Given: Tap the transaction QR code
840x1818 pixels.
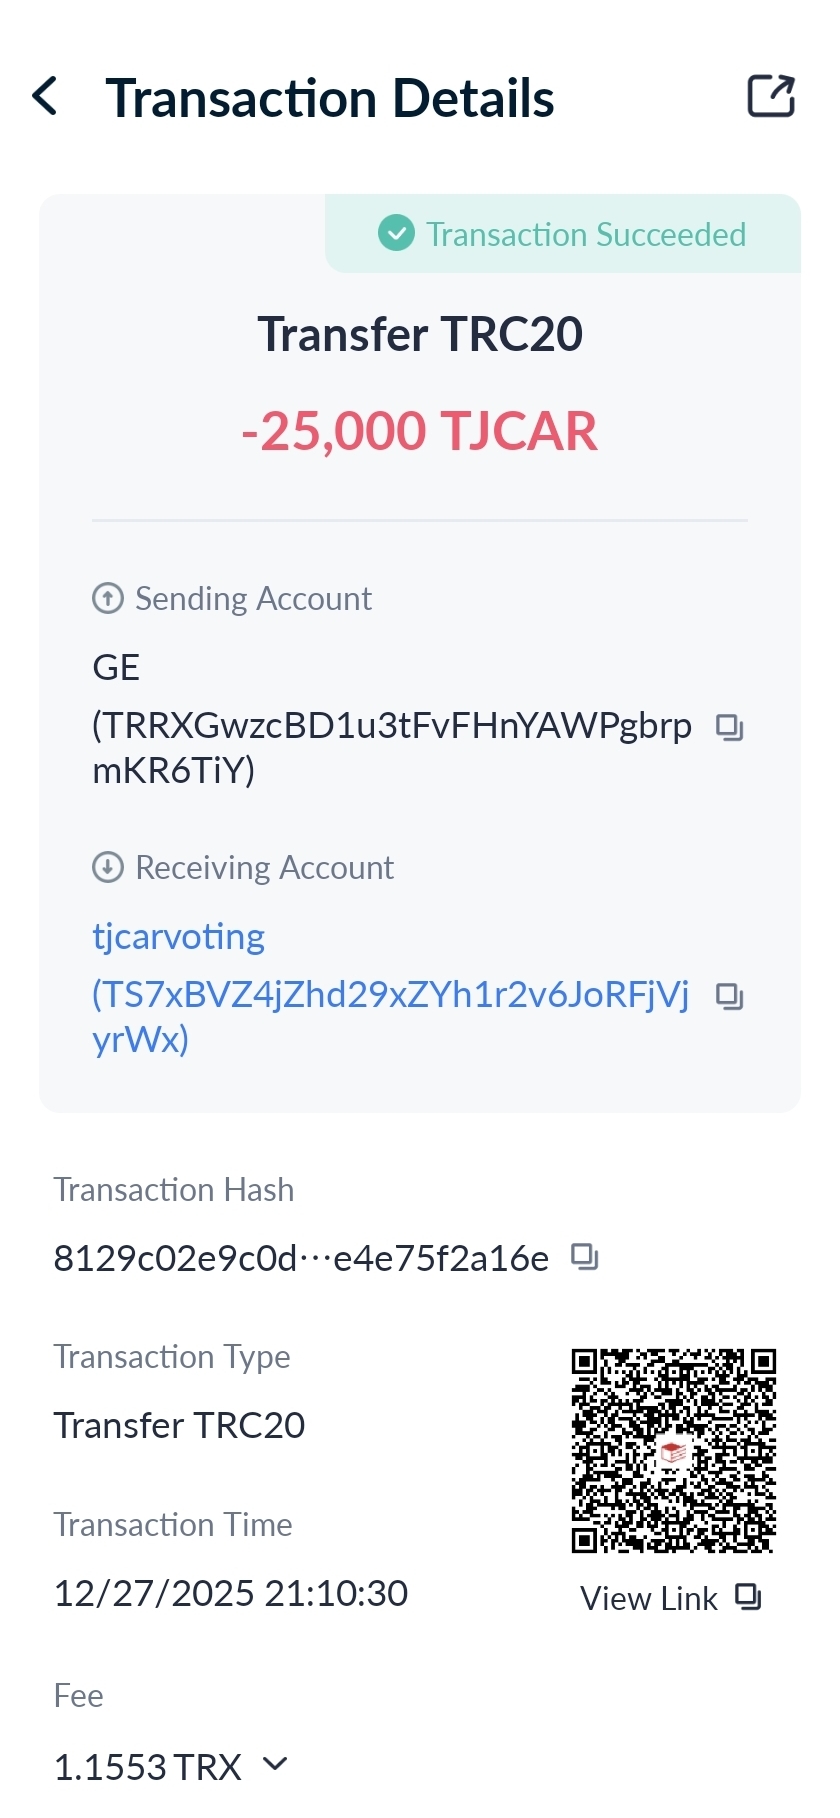Looking at the screenshot, I should 673,1450.
